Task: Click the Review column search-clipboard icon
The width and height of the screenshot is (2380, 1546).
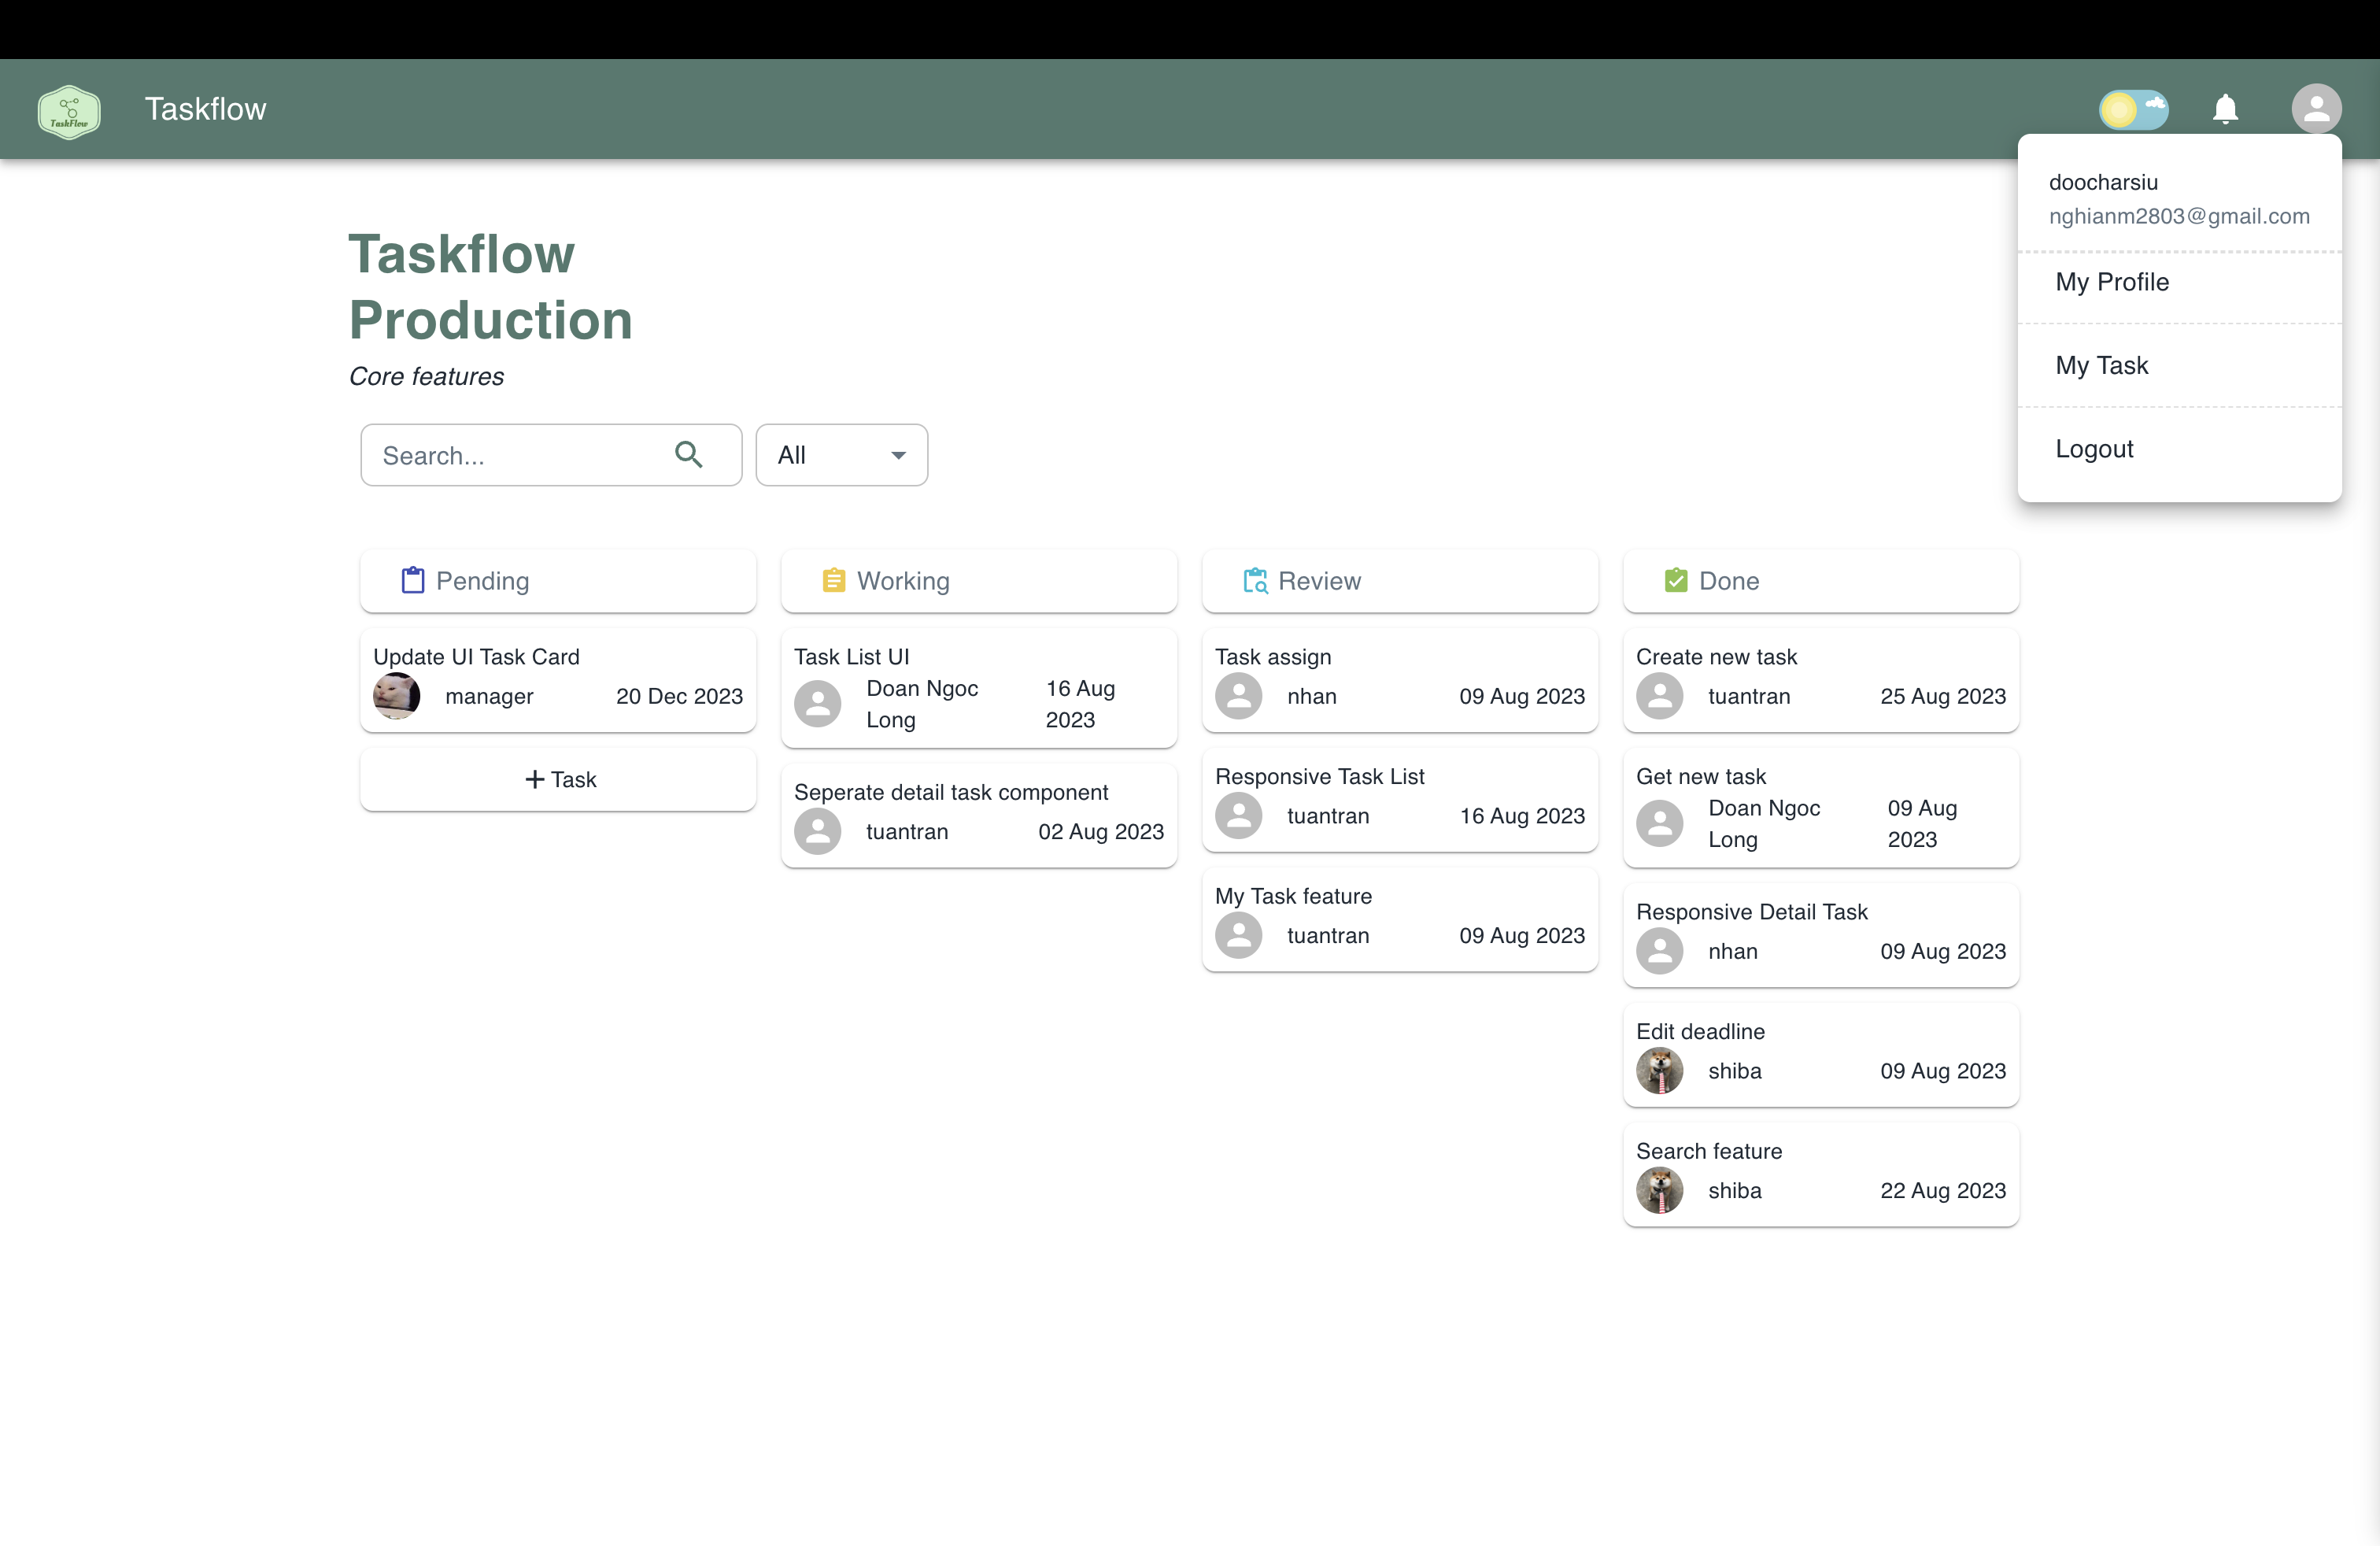Action: (x=1255, y=581)
